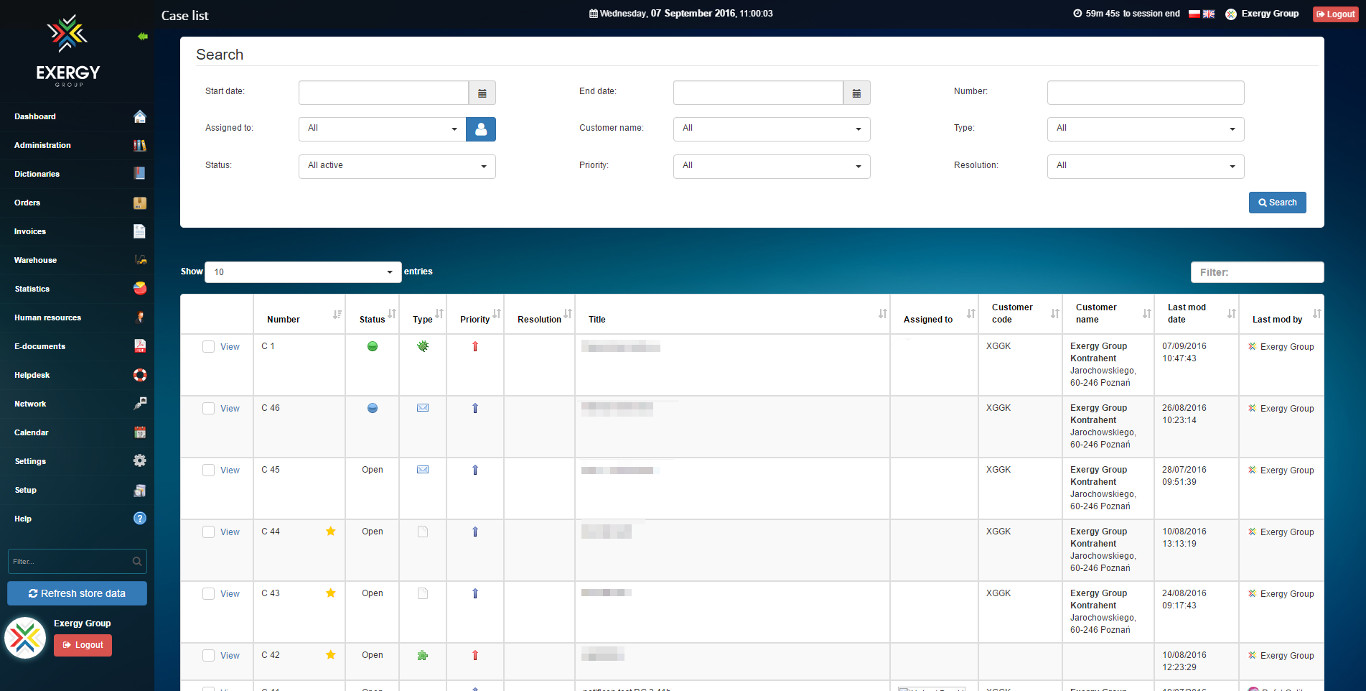Open Warehouse via its forklift icon
This screenshot has width=1366, height=691.
coord(140,260)
